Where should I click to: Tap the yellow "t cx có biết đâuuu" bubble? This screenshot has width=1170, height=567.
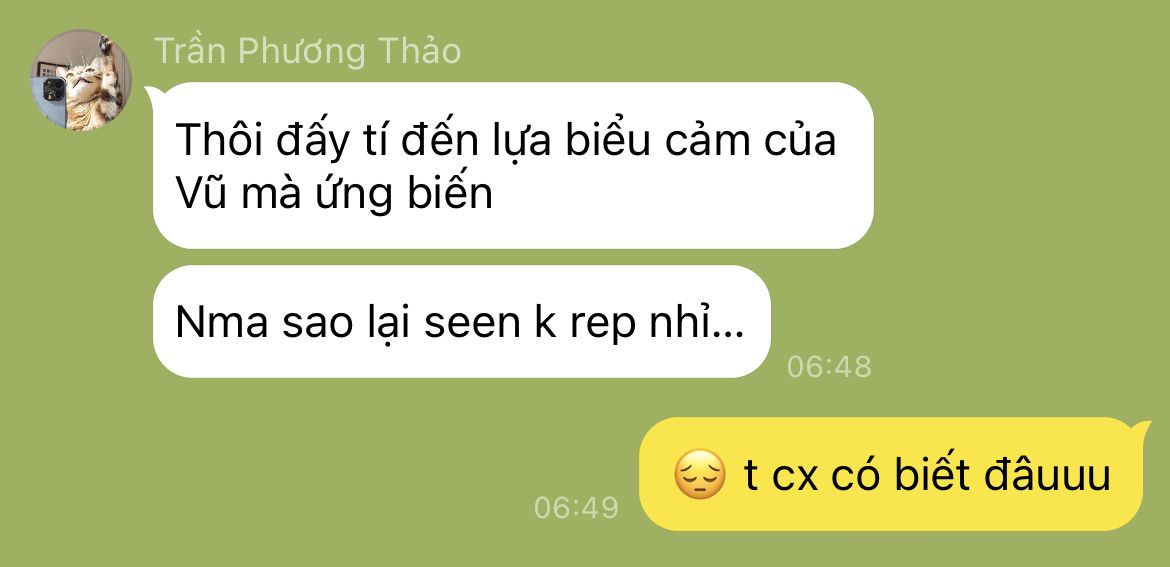click(891, 474)
